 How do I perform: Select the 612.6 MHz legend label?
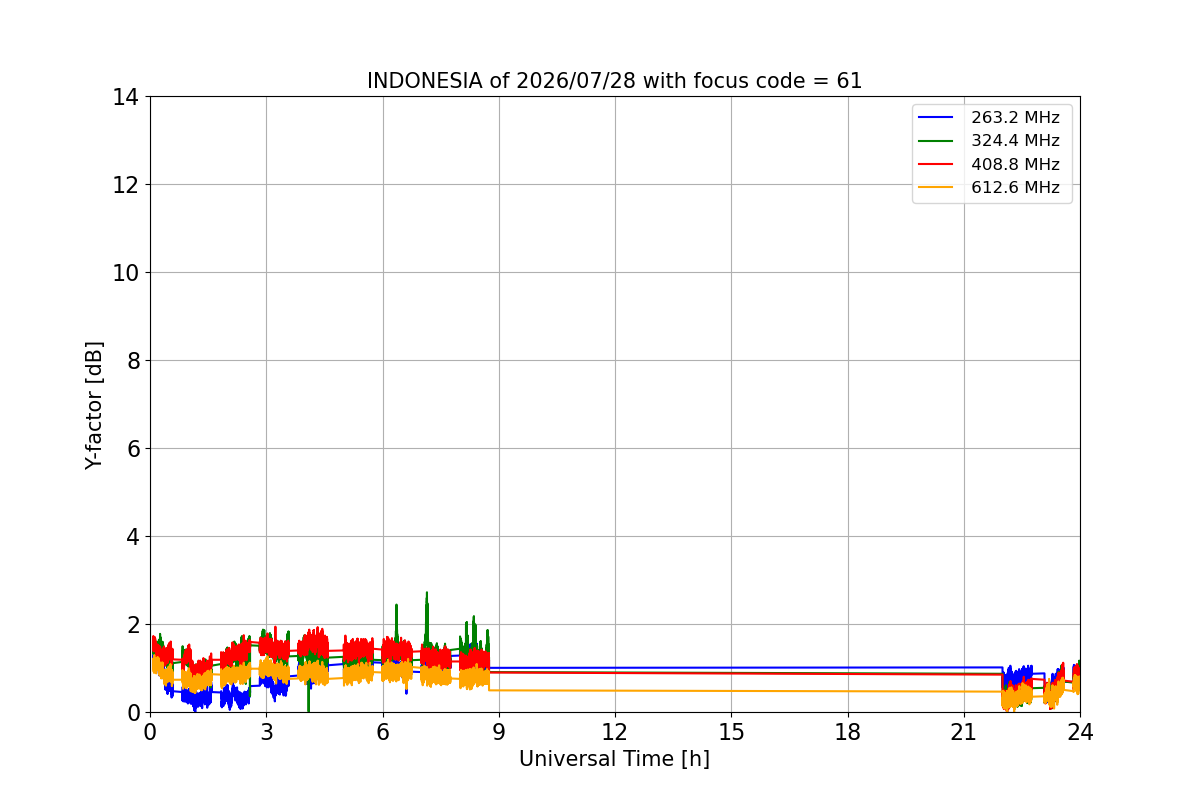tap(1015, 188)
